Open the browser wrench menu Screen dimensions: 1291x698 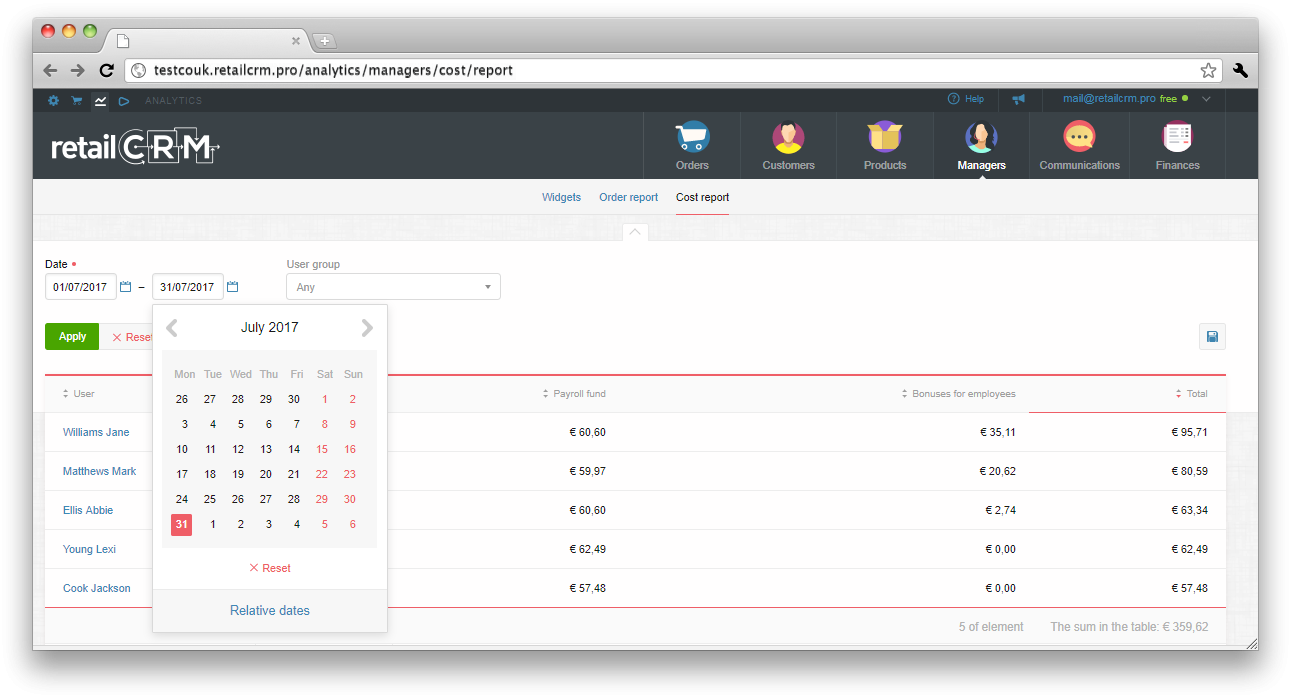click(x=1241, y=70)
